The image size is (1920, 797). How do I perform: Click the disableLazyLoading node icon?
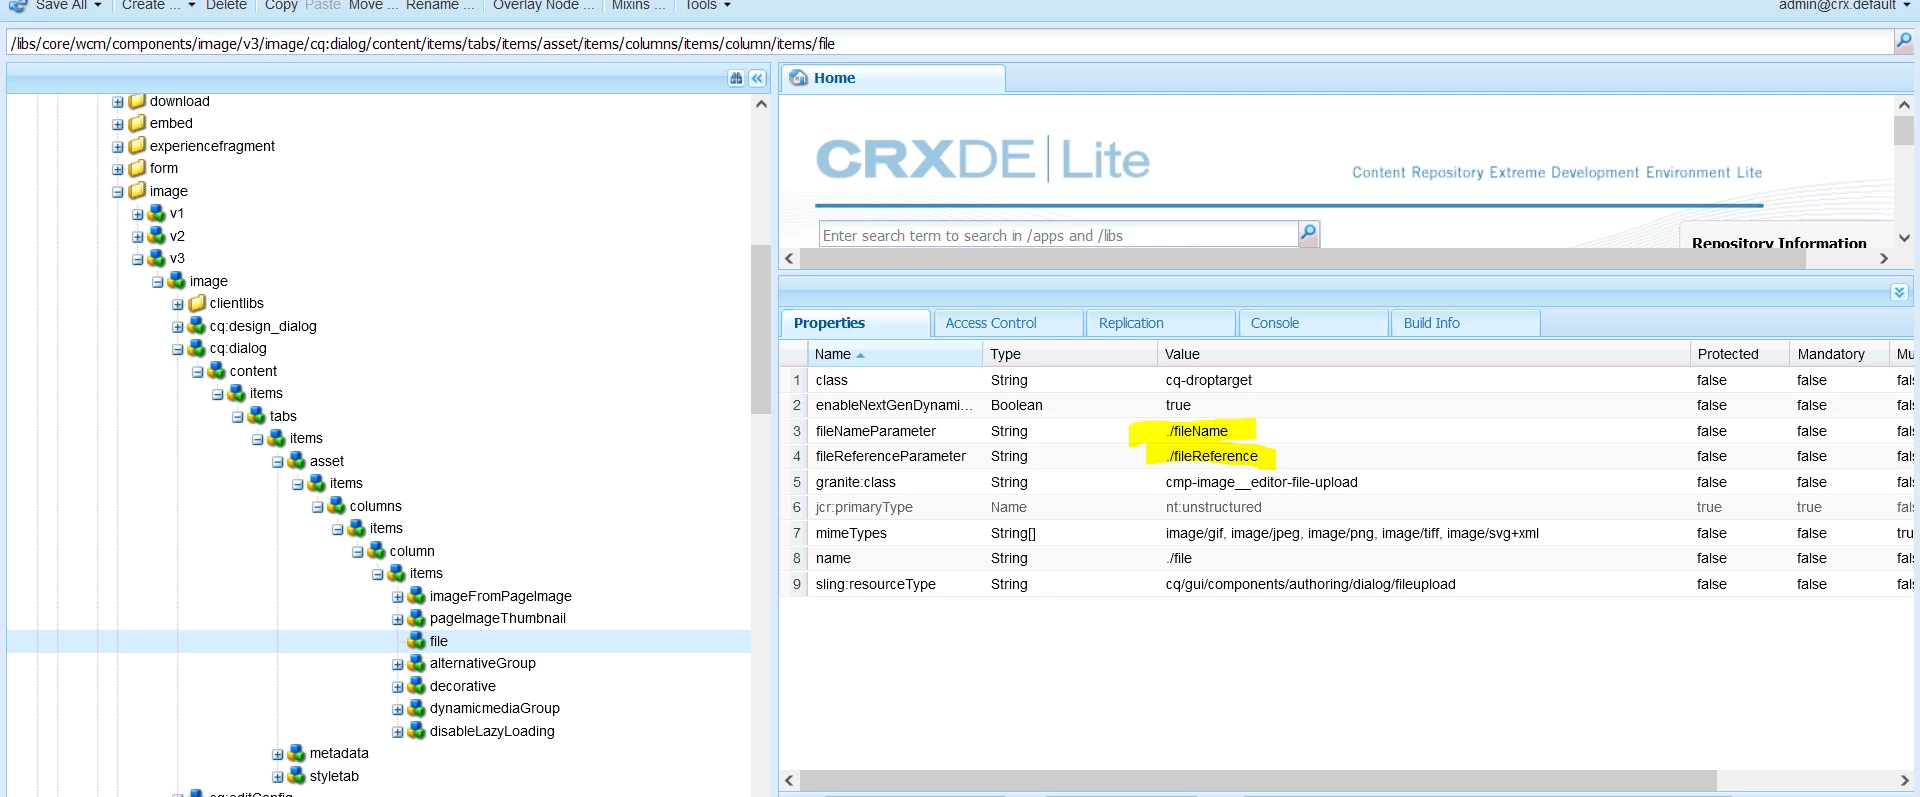pyautogui.click(x=417, y=731)
